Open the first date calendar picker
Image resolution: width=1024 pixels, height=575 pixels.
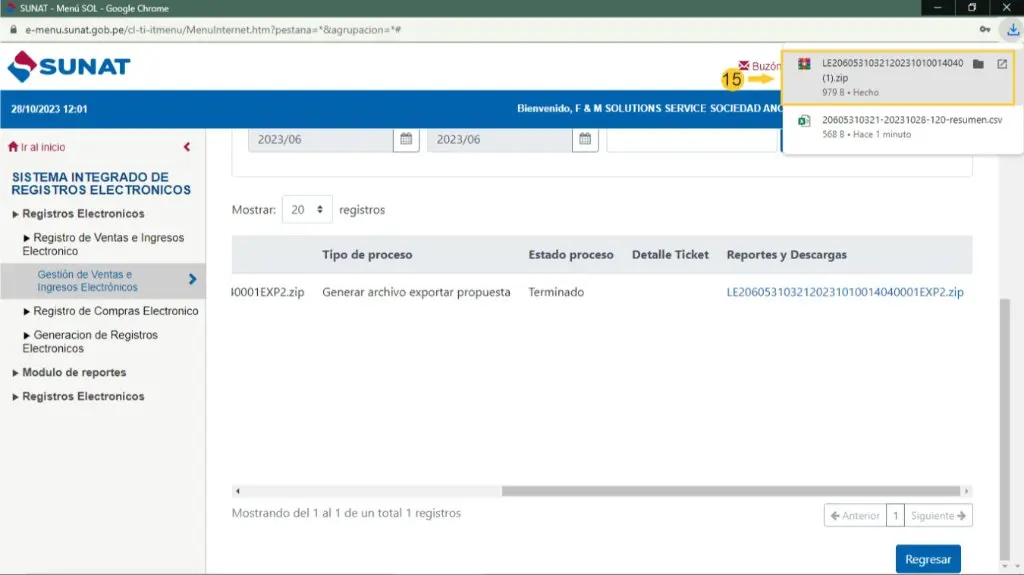[x=406, y=139]
